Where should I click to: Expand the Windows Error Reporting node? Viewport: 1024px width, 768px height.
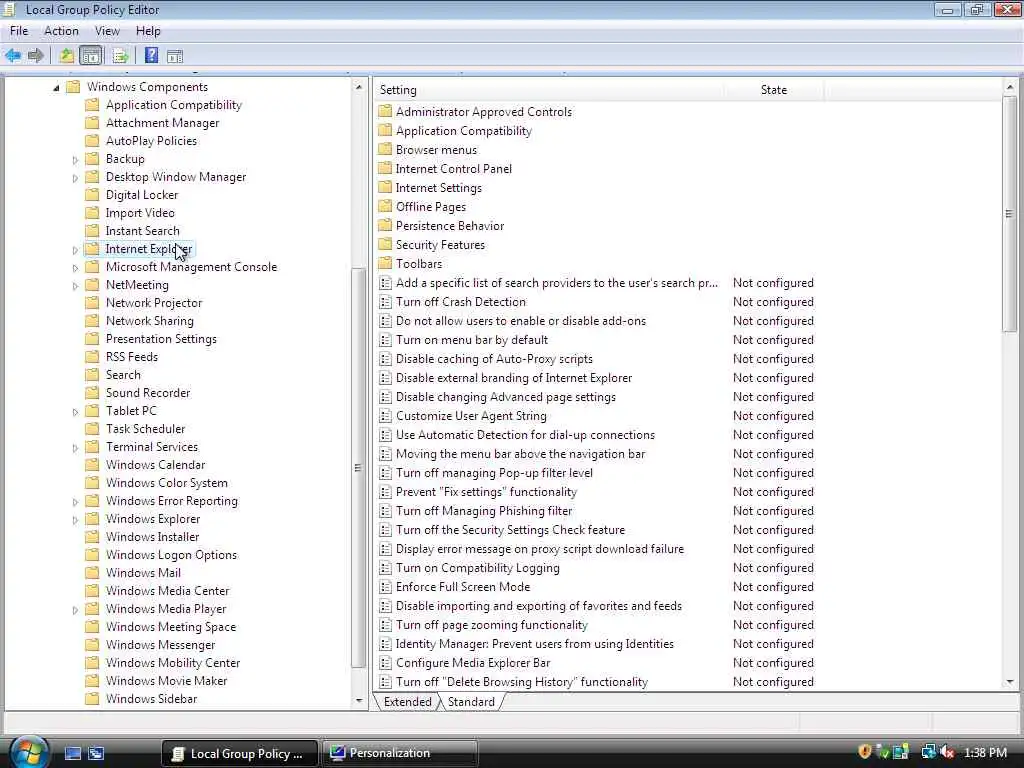(75, 502)
